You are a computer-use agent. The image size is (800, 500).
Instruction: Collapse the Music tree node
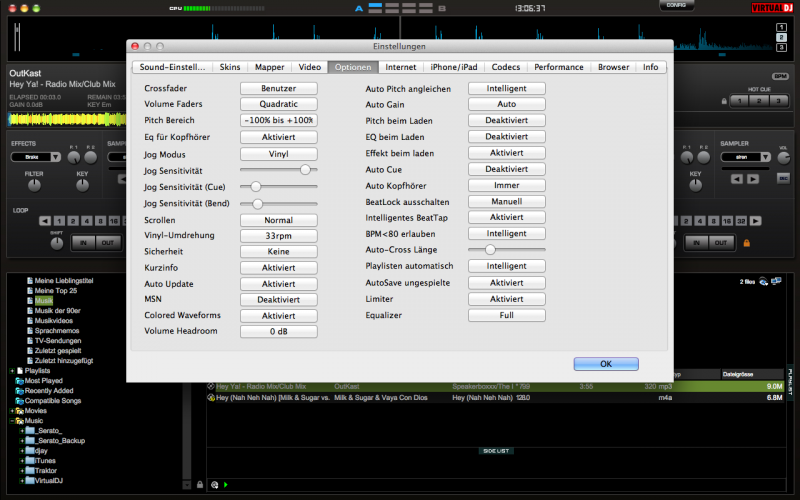(x=12, y=421)
